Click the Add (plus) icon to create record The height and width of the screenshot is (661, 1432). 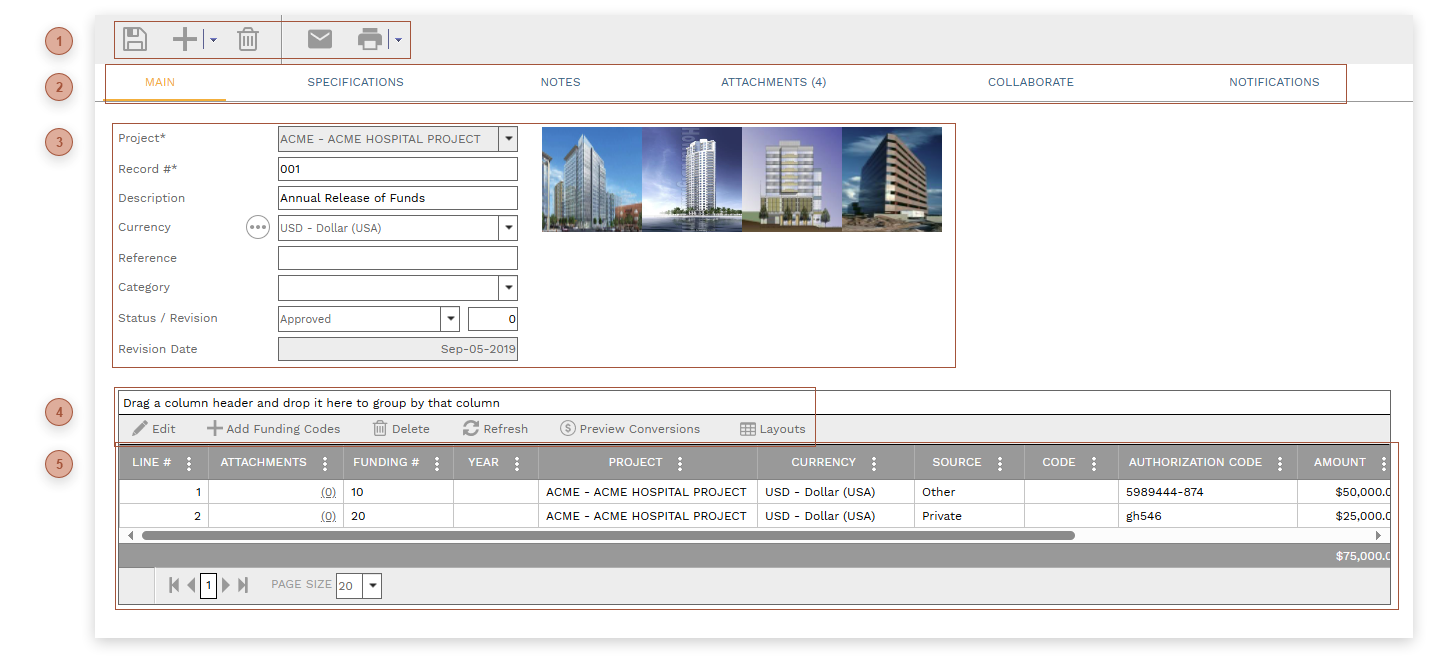click(183, 39)
